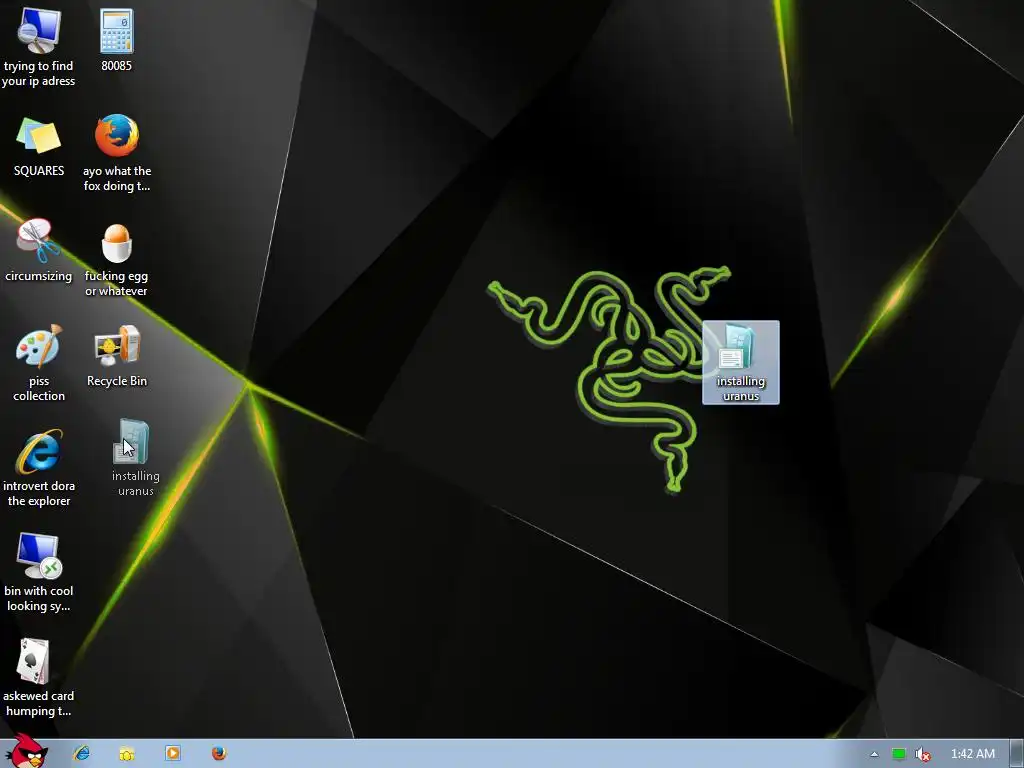
Task: Select the 'trying to find your ip adress' desktop icon
Action: tap(39, 47)
